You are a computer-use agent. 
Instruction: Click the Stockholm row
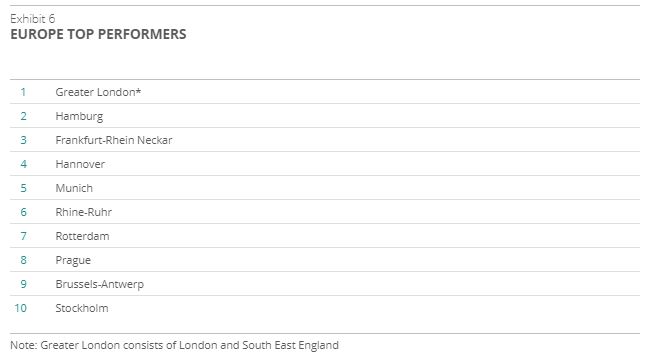[x=325, y=308]
